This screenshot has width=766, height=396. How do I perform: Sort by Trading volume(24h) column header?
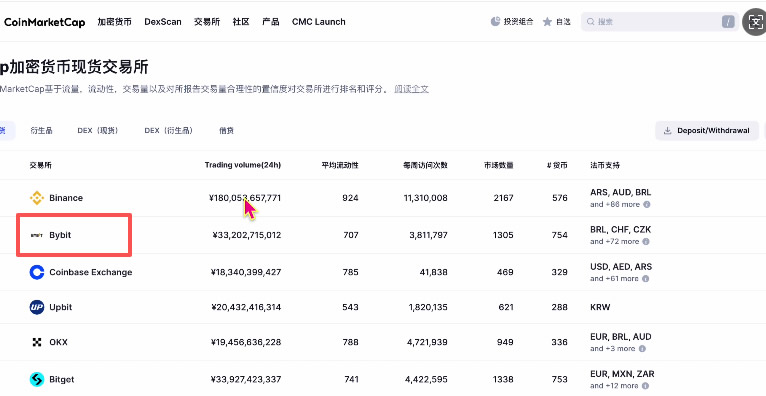click(x=243, y=165)
